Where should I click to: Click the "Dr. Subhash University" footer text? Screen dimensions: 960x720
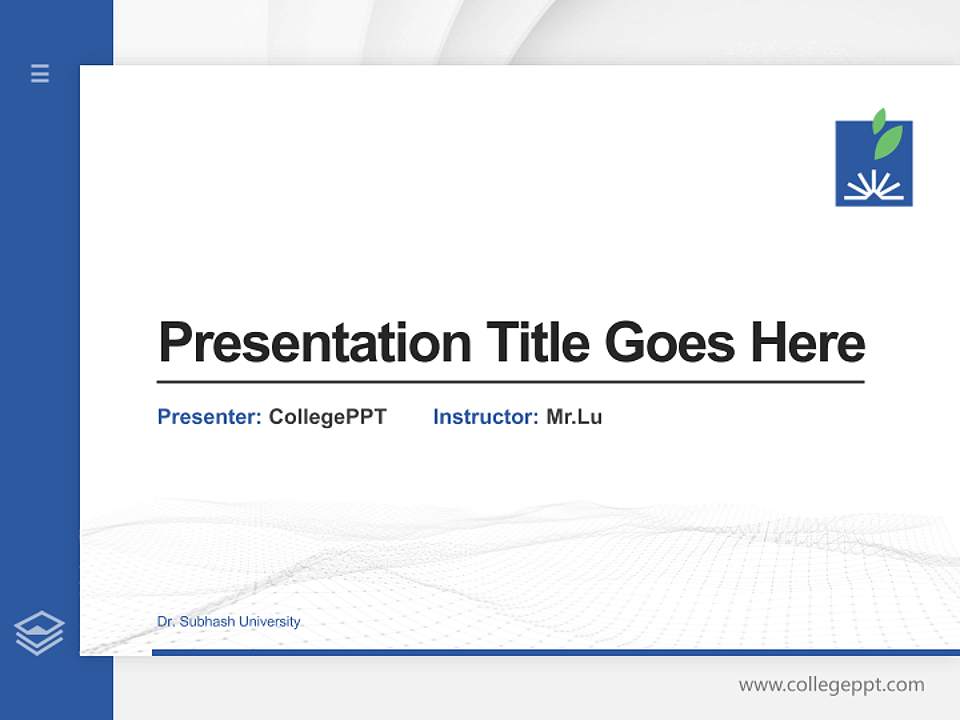[229, 621]
